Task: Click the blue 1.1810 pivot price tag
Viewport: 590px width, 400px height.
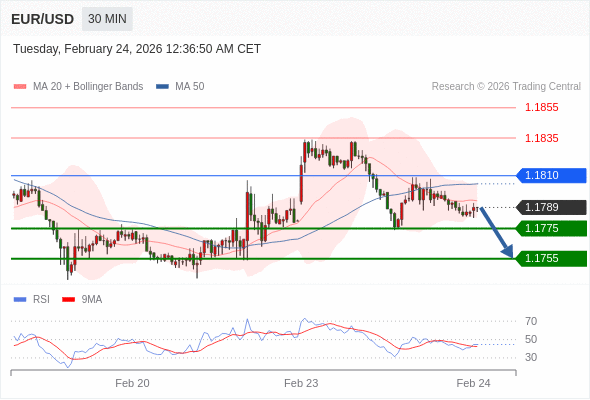Action: point(551,176)
